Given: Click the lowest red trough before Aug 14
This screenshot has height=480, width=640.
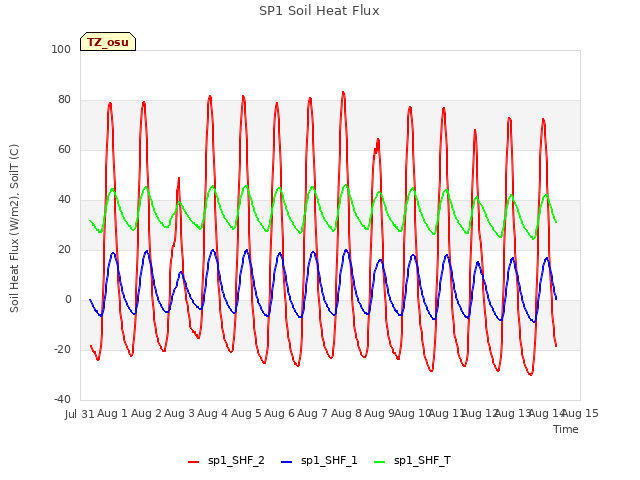Looking at the screenshot, I should click(x=530, y=374).
